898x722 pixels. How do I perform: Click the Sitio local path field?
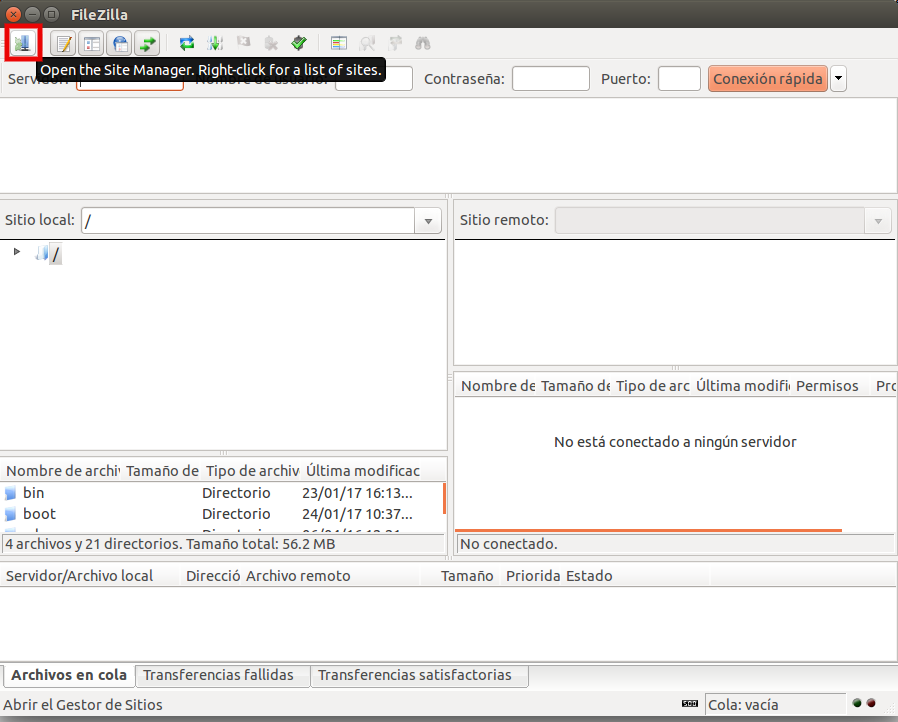click(x=248, y=221)
